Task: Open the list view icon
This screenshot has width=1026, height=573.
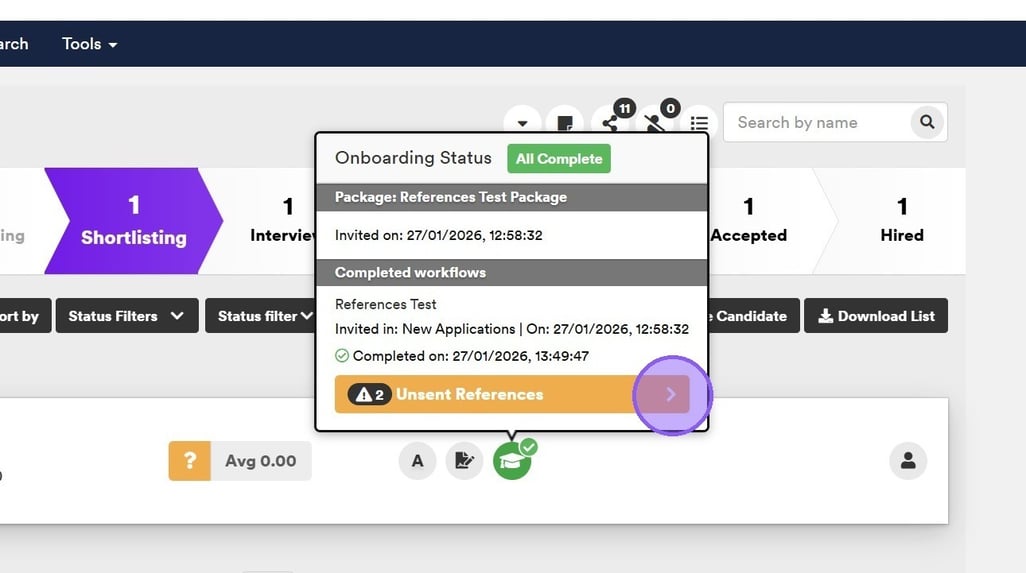Action: coord(699,123)
